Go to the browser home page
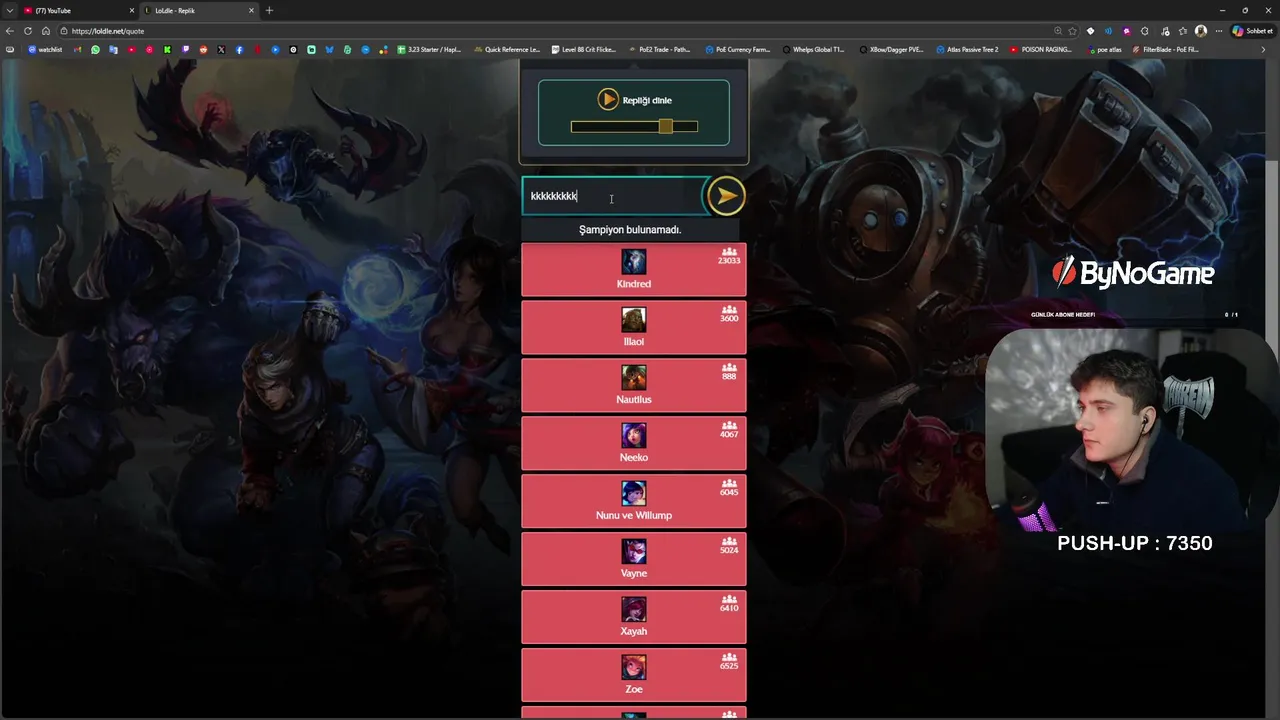This screenshot has height=720, width=1280. [45, 31]
